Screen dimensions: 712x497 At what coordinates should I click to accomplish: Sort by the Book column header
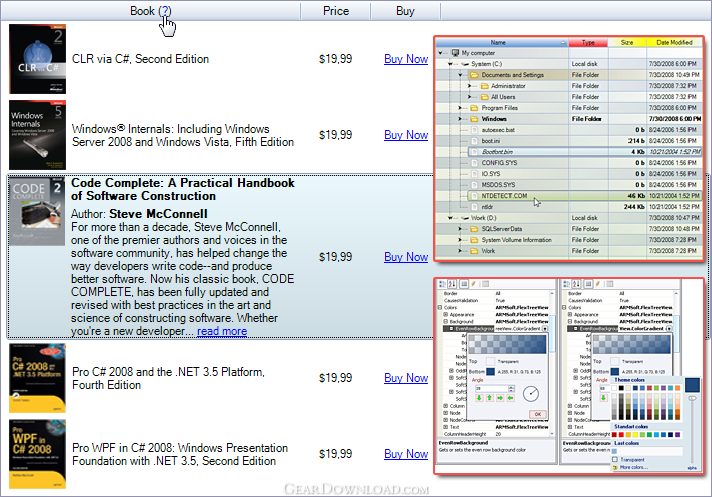pyautogui.click(x=150, y=10)
